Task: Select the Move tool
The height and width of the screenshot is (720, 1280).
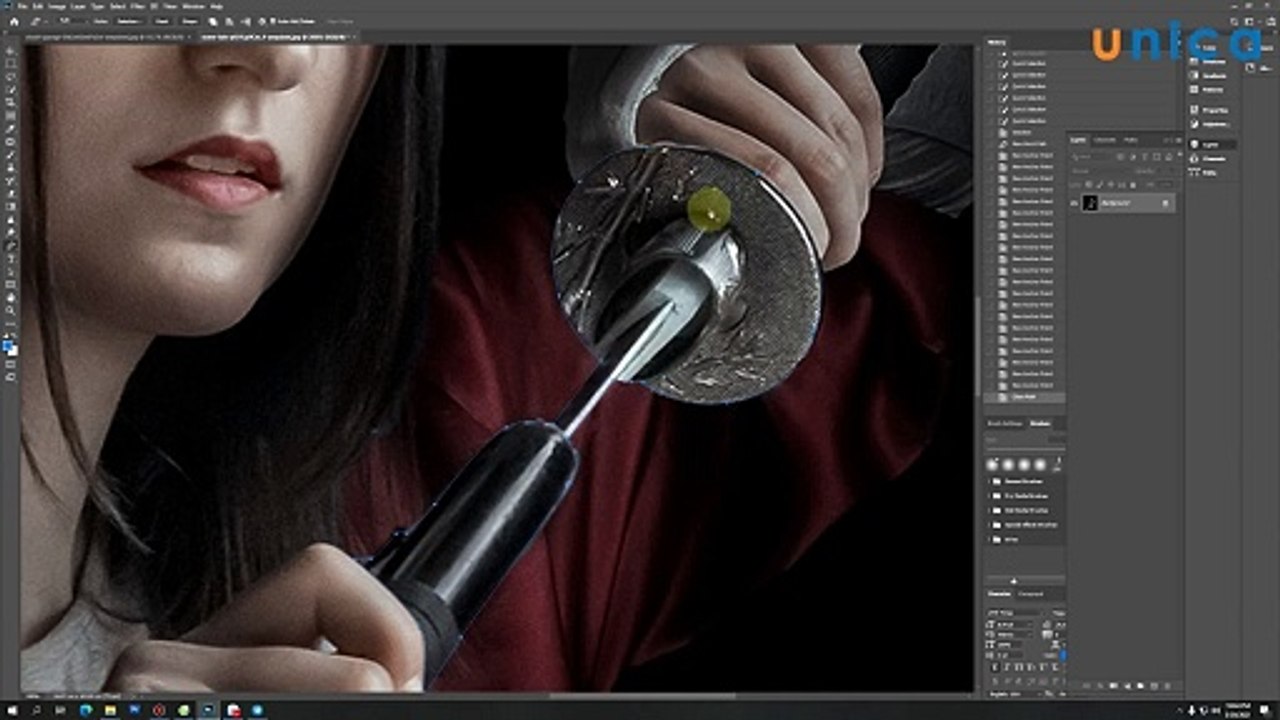Action: click(x=10, y=51)
